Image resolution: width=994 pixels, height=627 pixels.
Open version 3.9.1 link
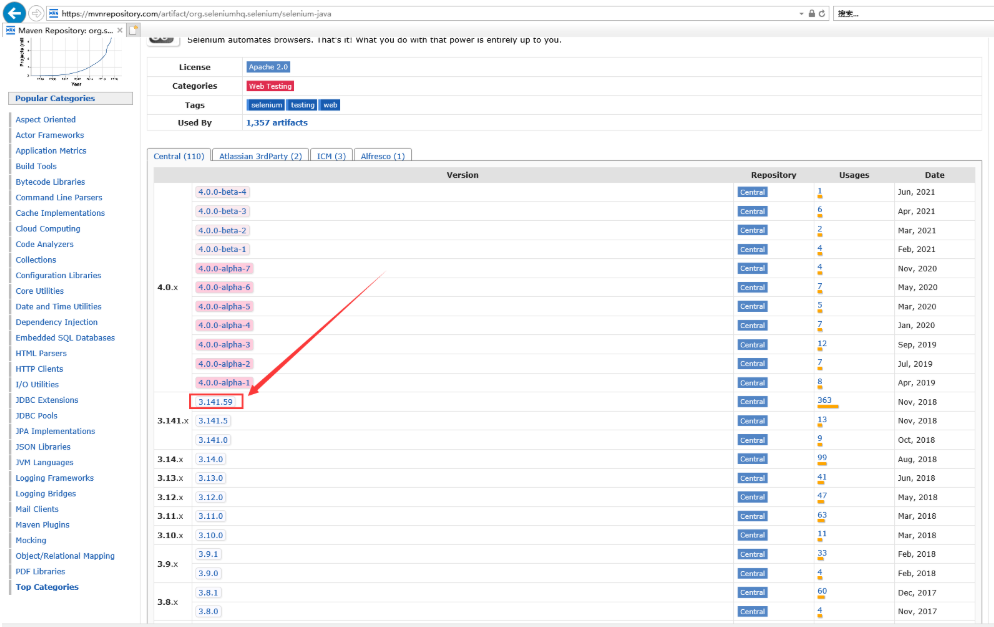(x=208, y=554)
